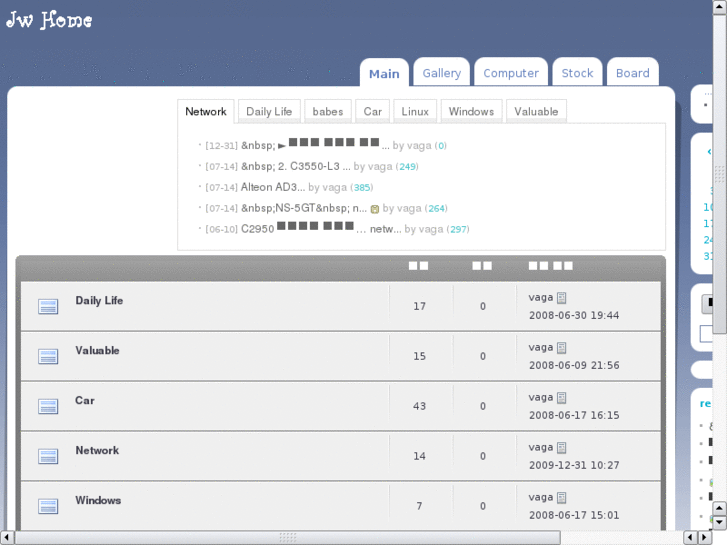Click date 2009-12-31 10:27 in Network row
This screenshot has height=545, width=727.
pyautogui.click(x=574, y=465)
